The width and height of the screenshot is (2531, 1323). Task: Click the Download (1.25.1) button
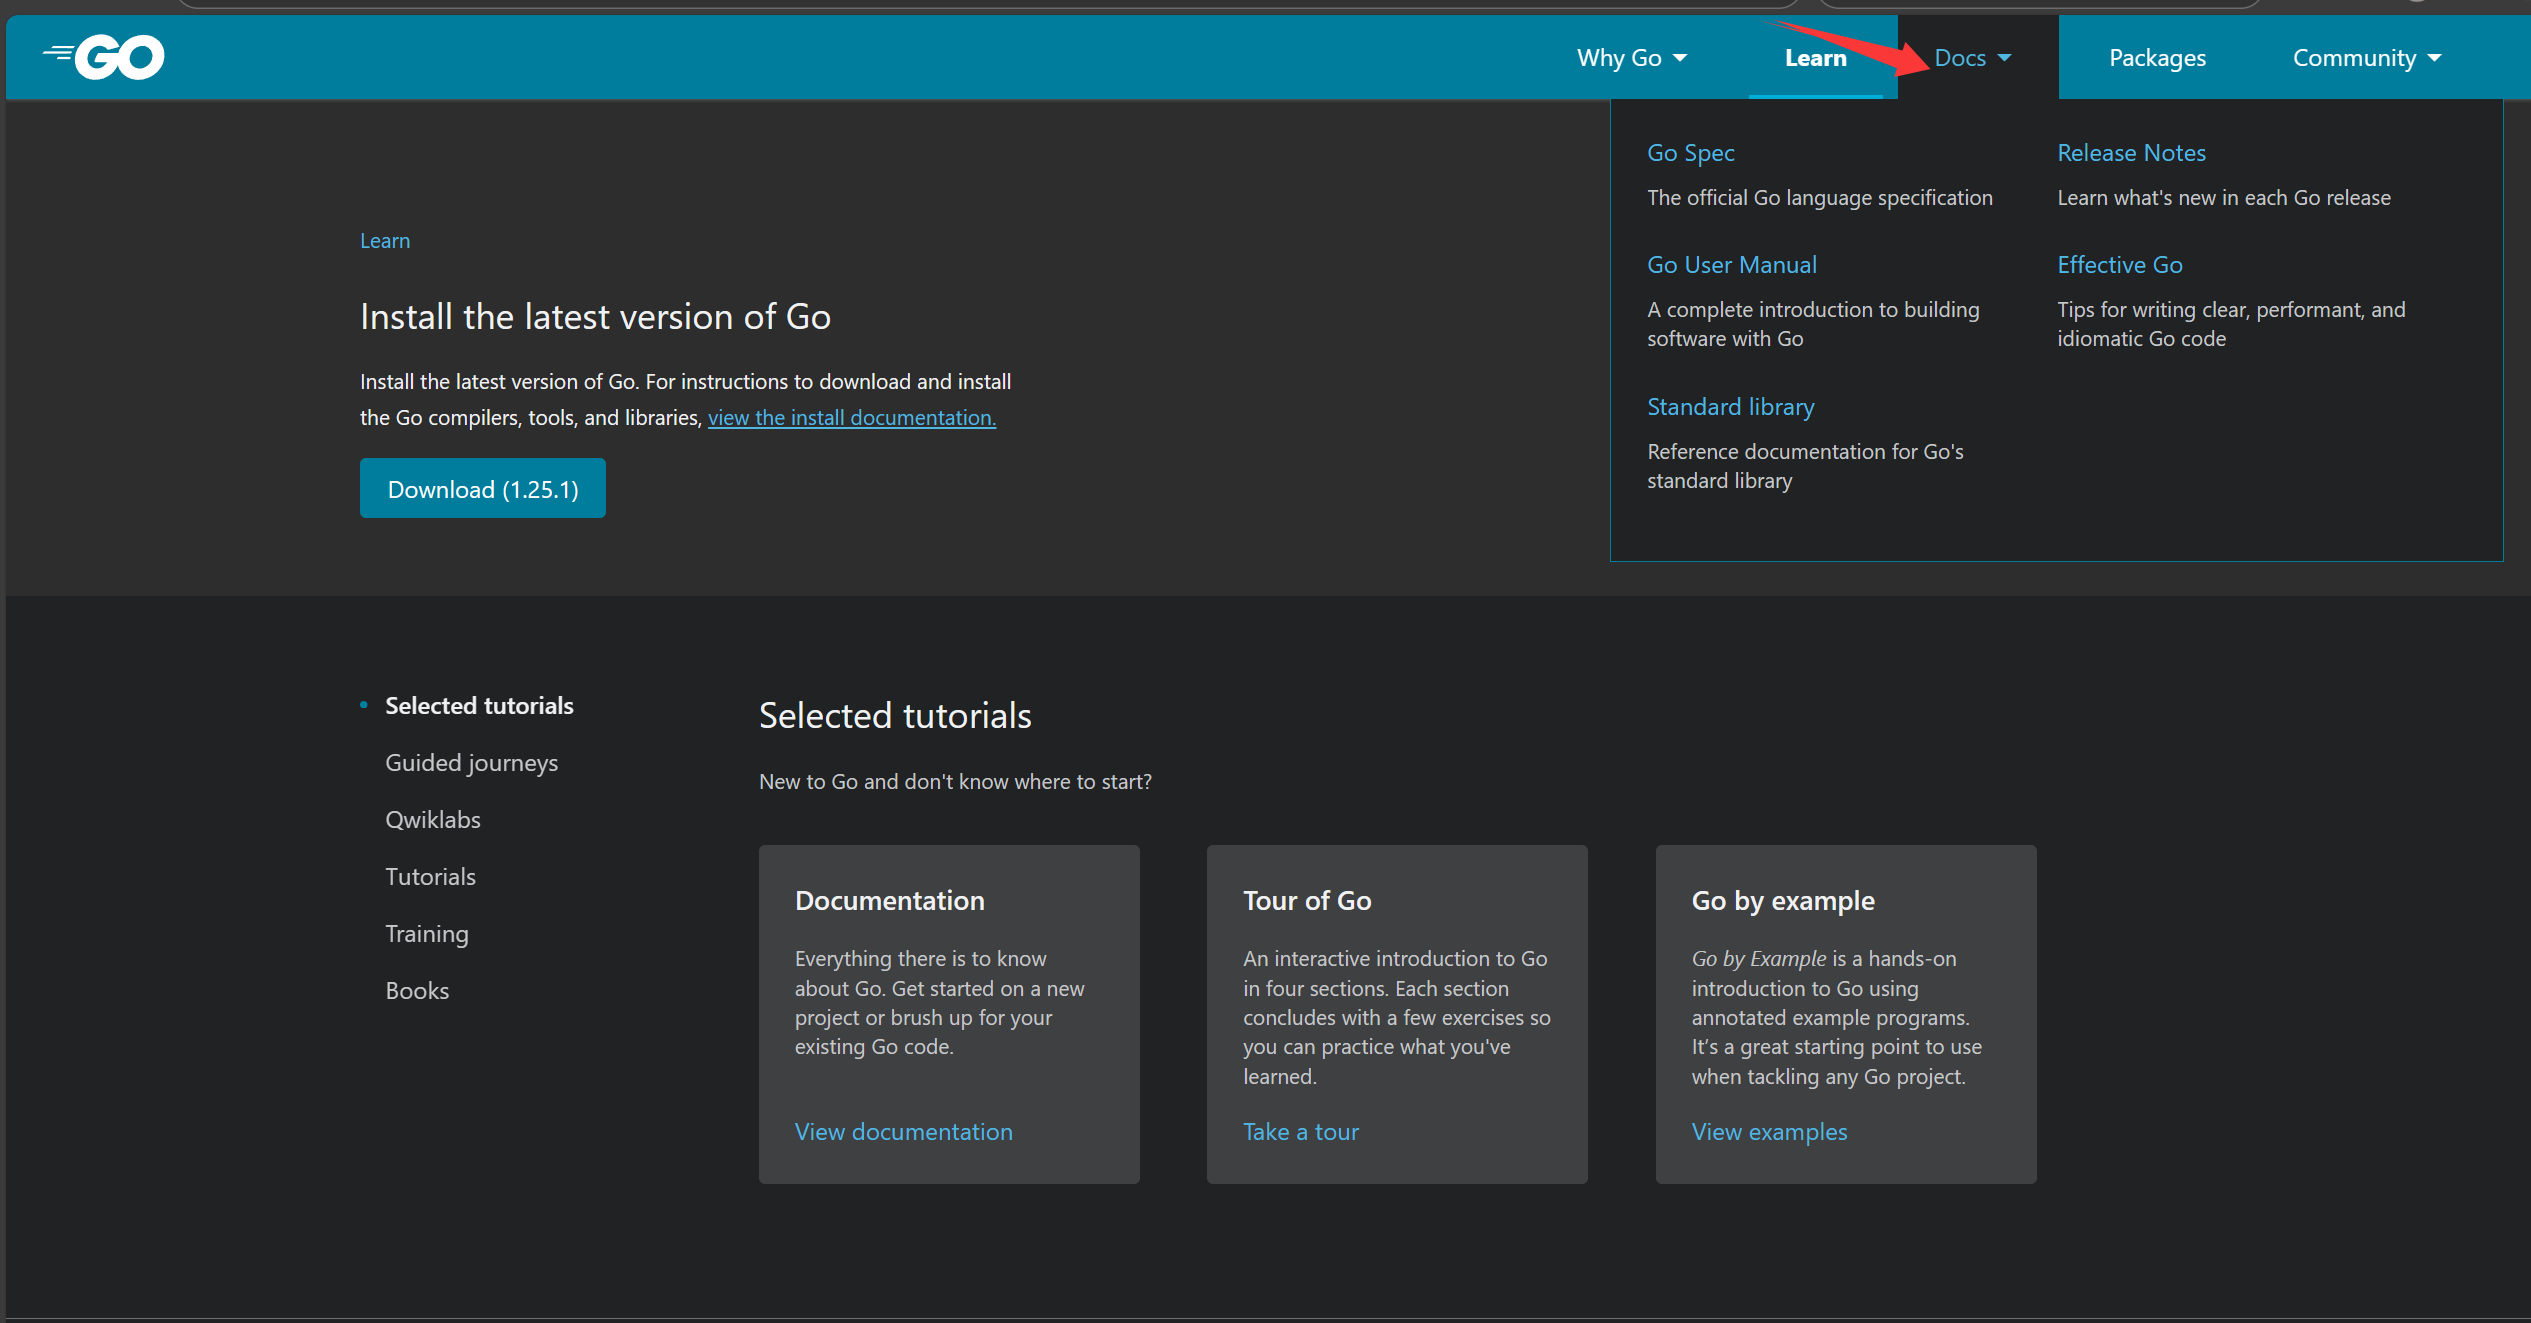[x=483, y=488]
